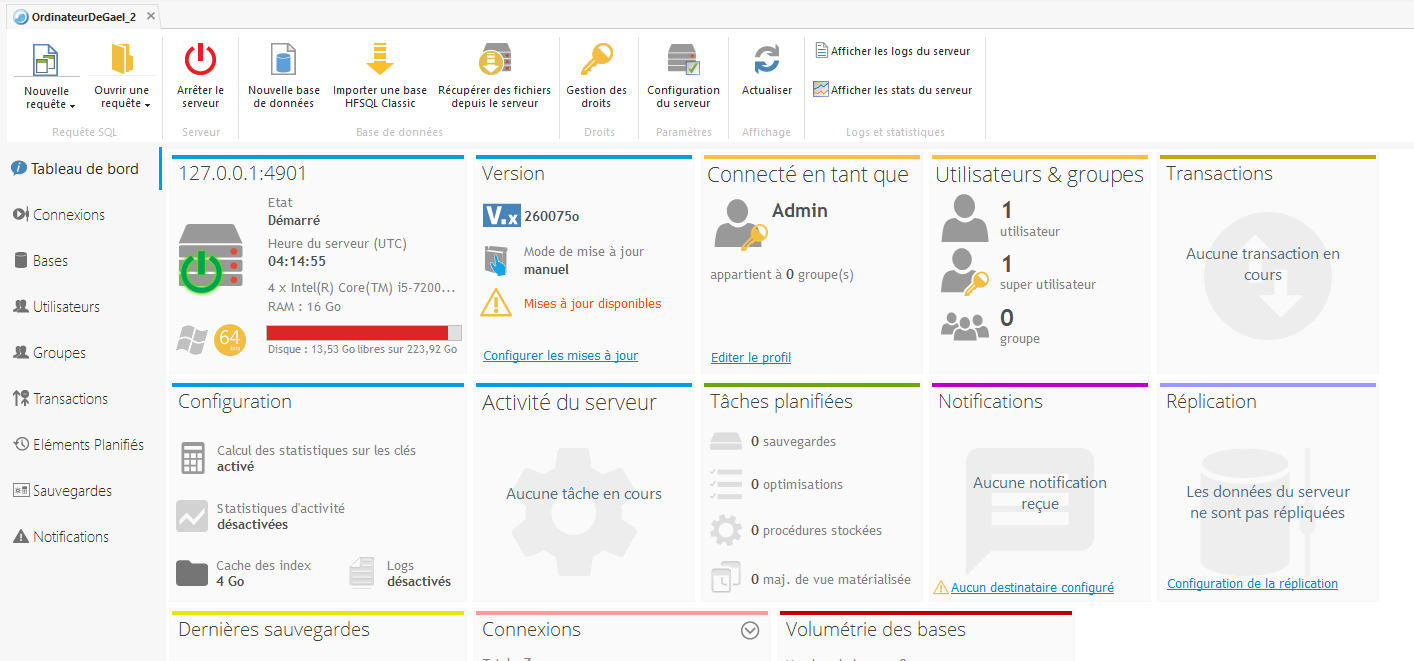Click the 64-bit badge icon

(230, 340)
